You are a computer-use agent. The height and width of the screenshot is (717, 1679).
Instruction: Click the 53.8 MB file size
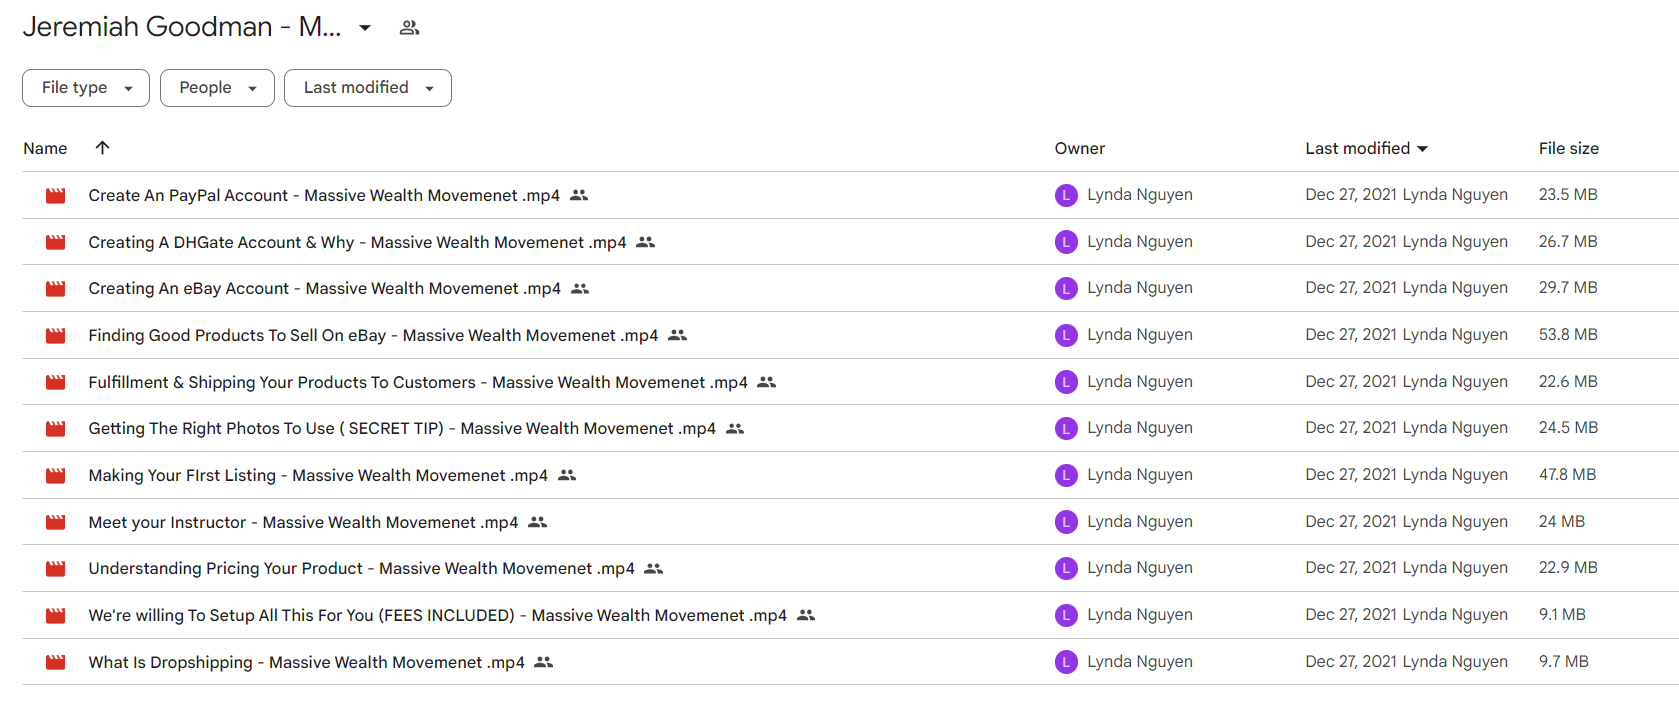[1568, 335]
